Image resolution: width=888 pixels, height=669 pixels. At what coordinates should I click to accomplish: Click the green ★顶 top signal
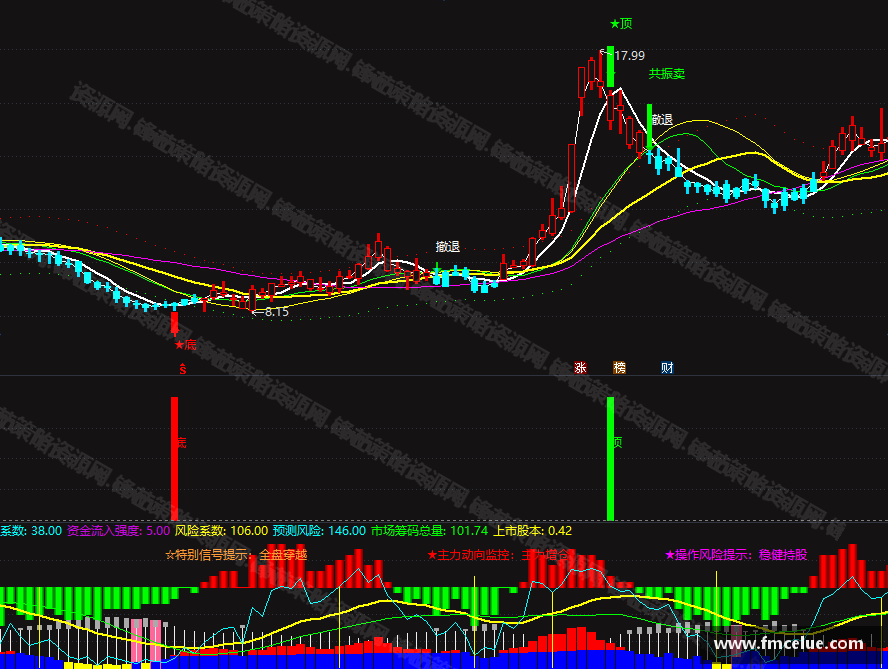[621, 24]
